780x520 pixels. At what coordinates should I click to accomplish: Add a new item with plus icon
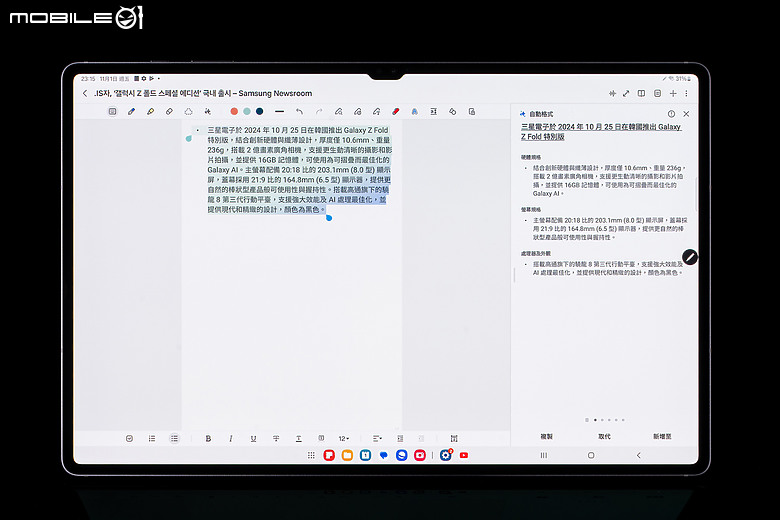click(673, 93)
